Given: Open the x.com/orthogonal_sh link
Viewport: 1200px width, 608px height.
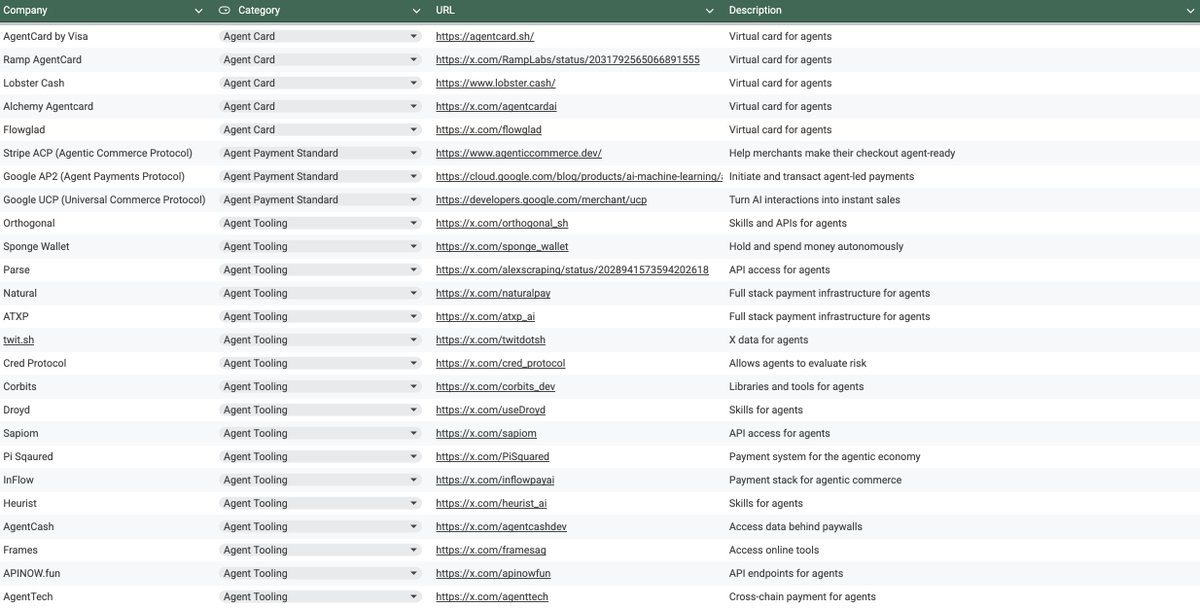Looking at the screenshot, I should click(502, 223).
